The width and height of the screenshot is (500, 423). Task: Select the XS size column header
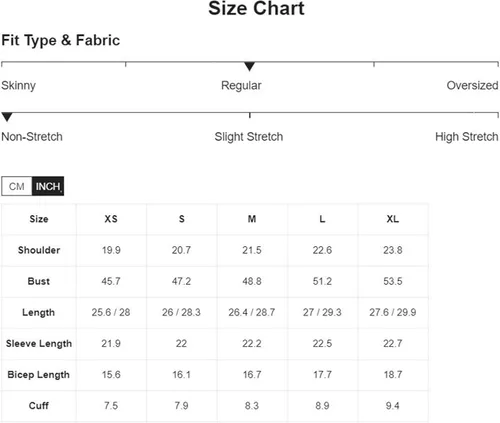[111, 219]
